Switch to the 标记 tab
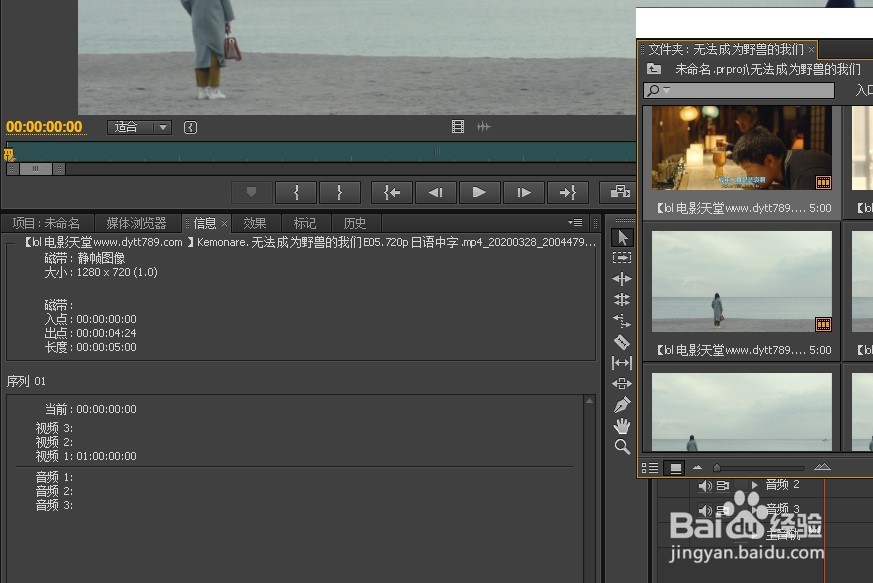 (305, 223)
